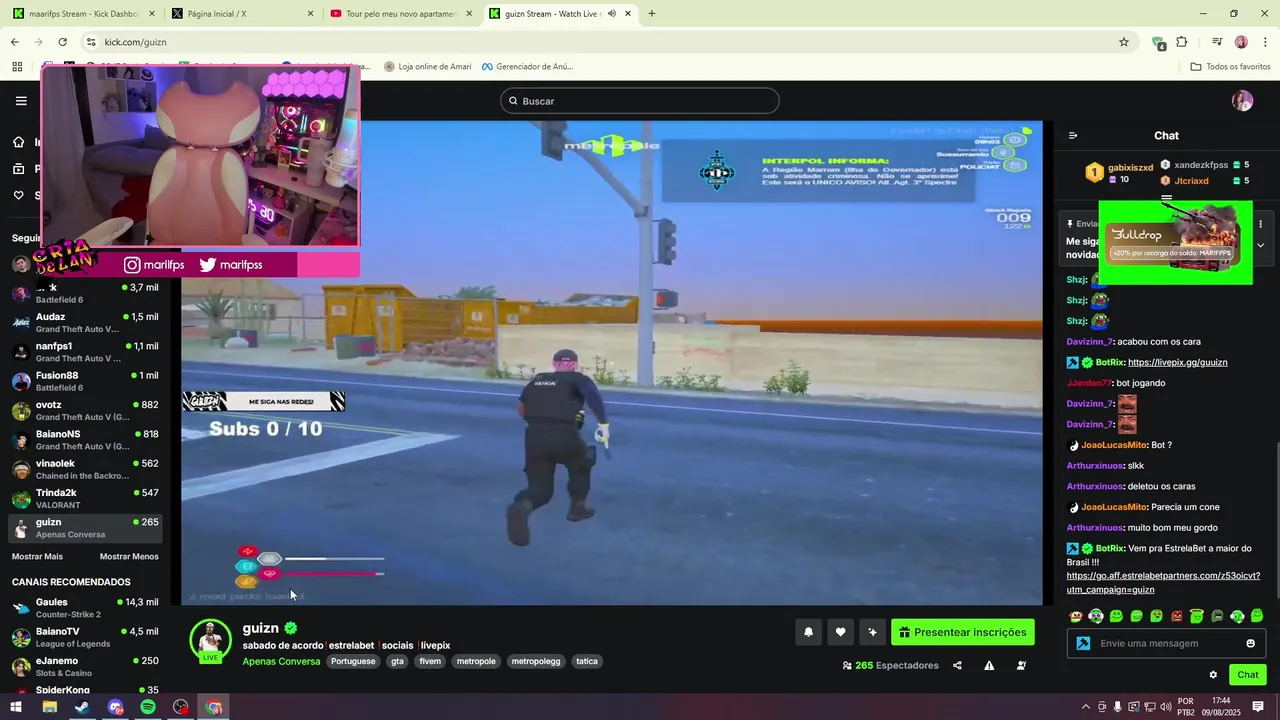This screenshot has width=1280, height=720.
Task: Open Fusion88 channel in sidebar
Action: (85, 381)
